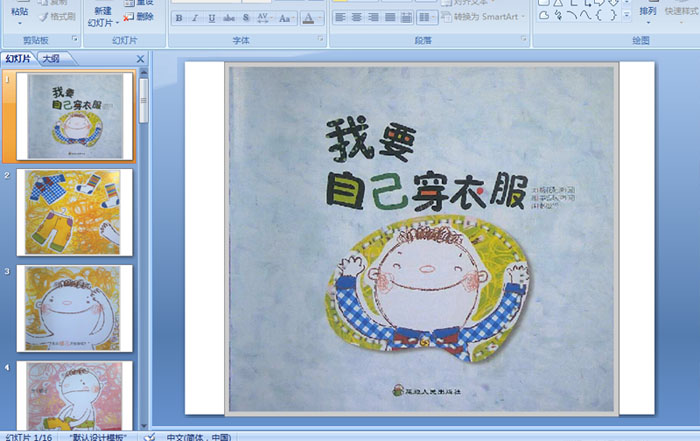Select the curve shape

click(585, 15)
